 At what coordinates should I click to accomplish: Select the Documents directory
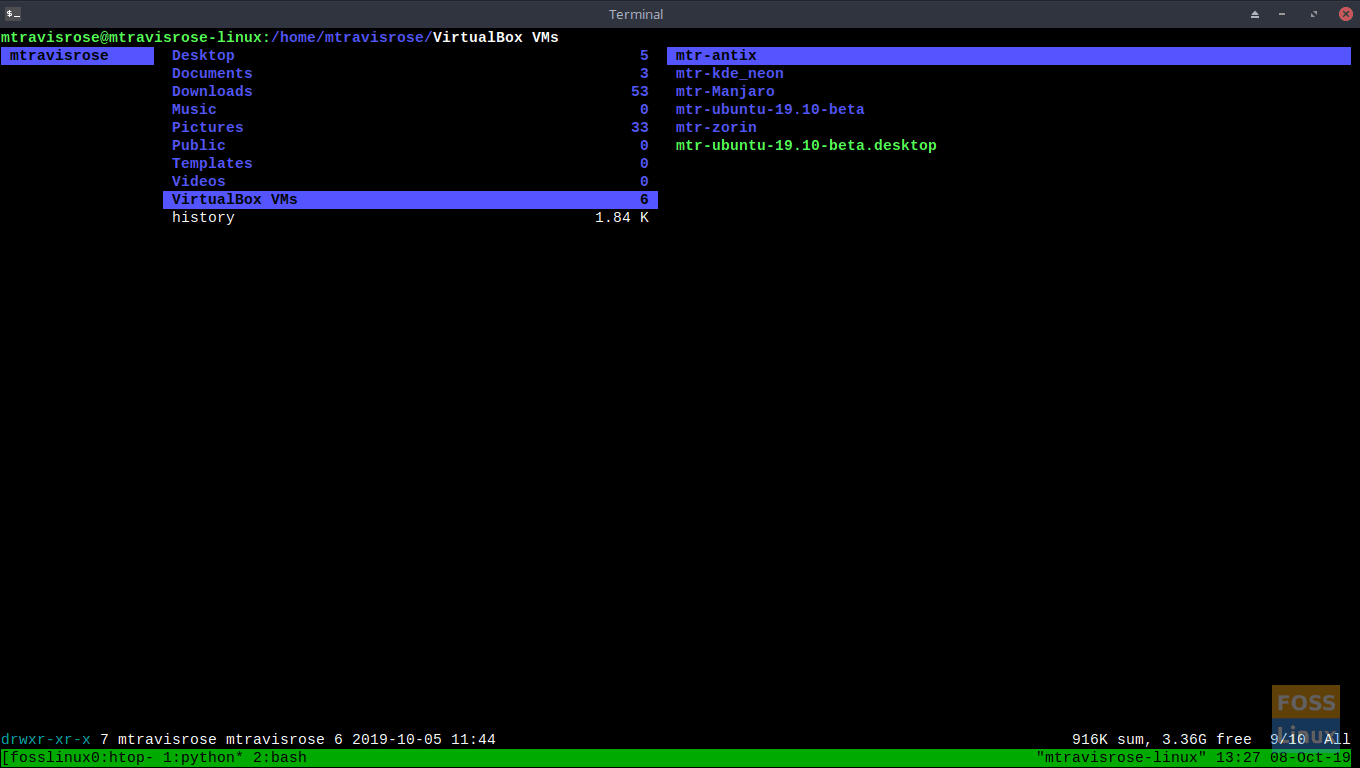(212, 74)
